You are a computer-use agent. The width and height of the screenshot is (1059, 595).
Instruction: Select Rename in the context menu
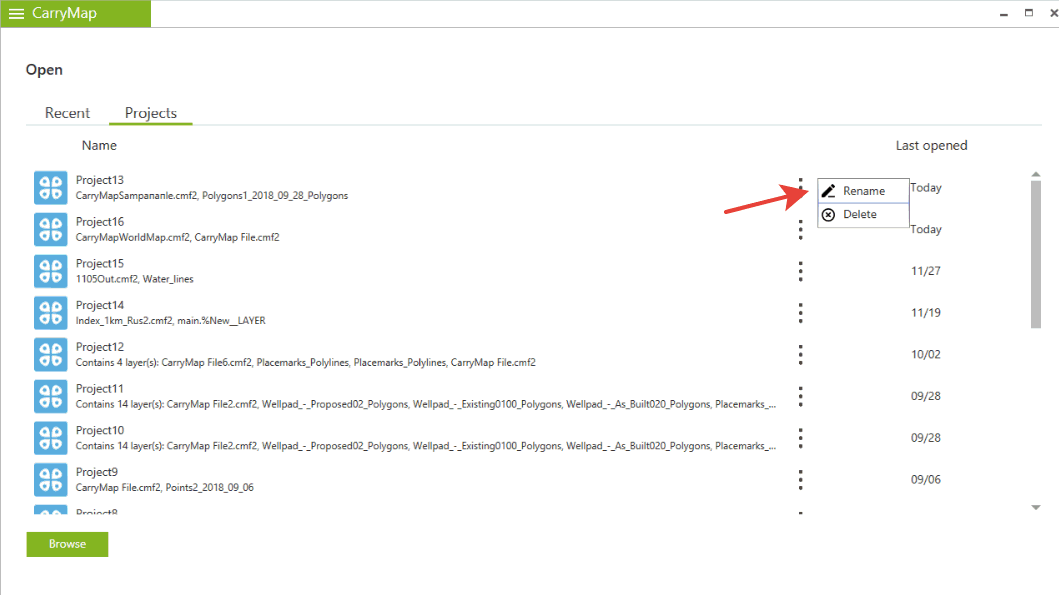(x=863, y=191)
